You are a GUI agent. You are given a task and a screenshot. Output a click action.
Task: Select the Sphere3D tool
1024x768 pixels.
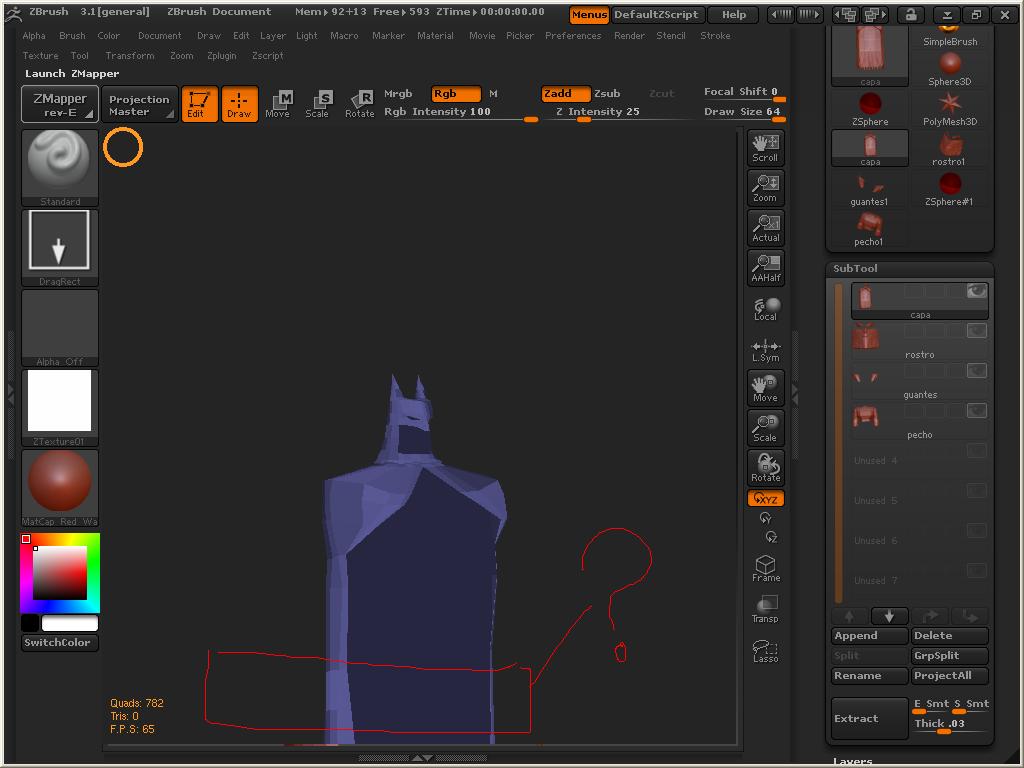click(950, 69)
